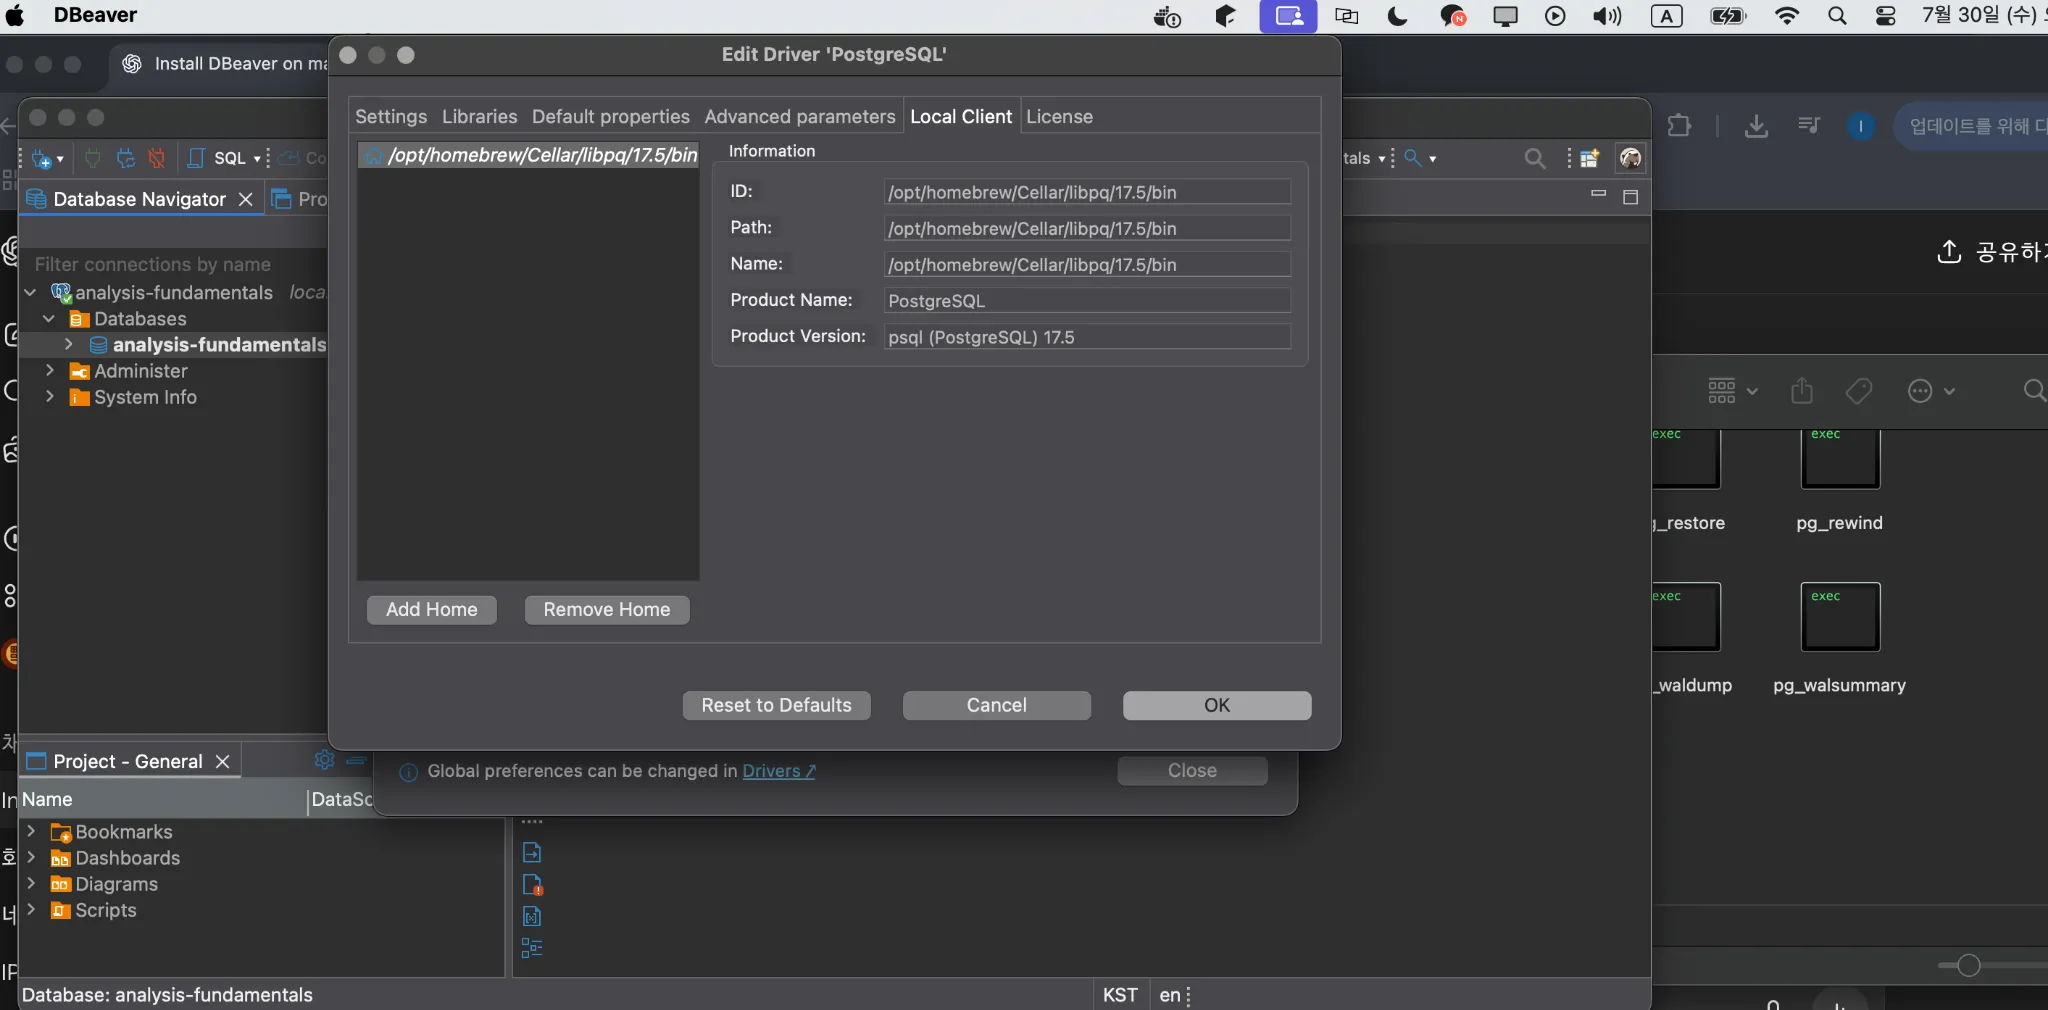Click the red Disconnect plug icon
Image resolution: width=2048 pixels, height=1010 pixels.
156,158
